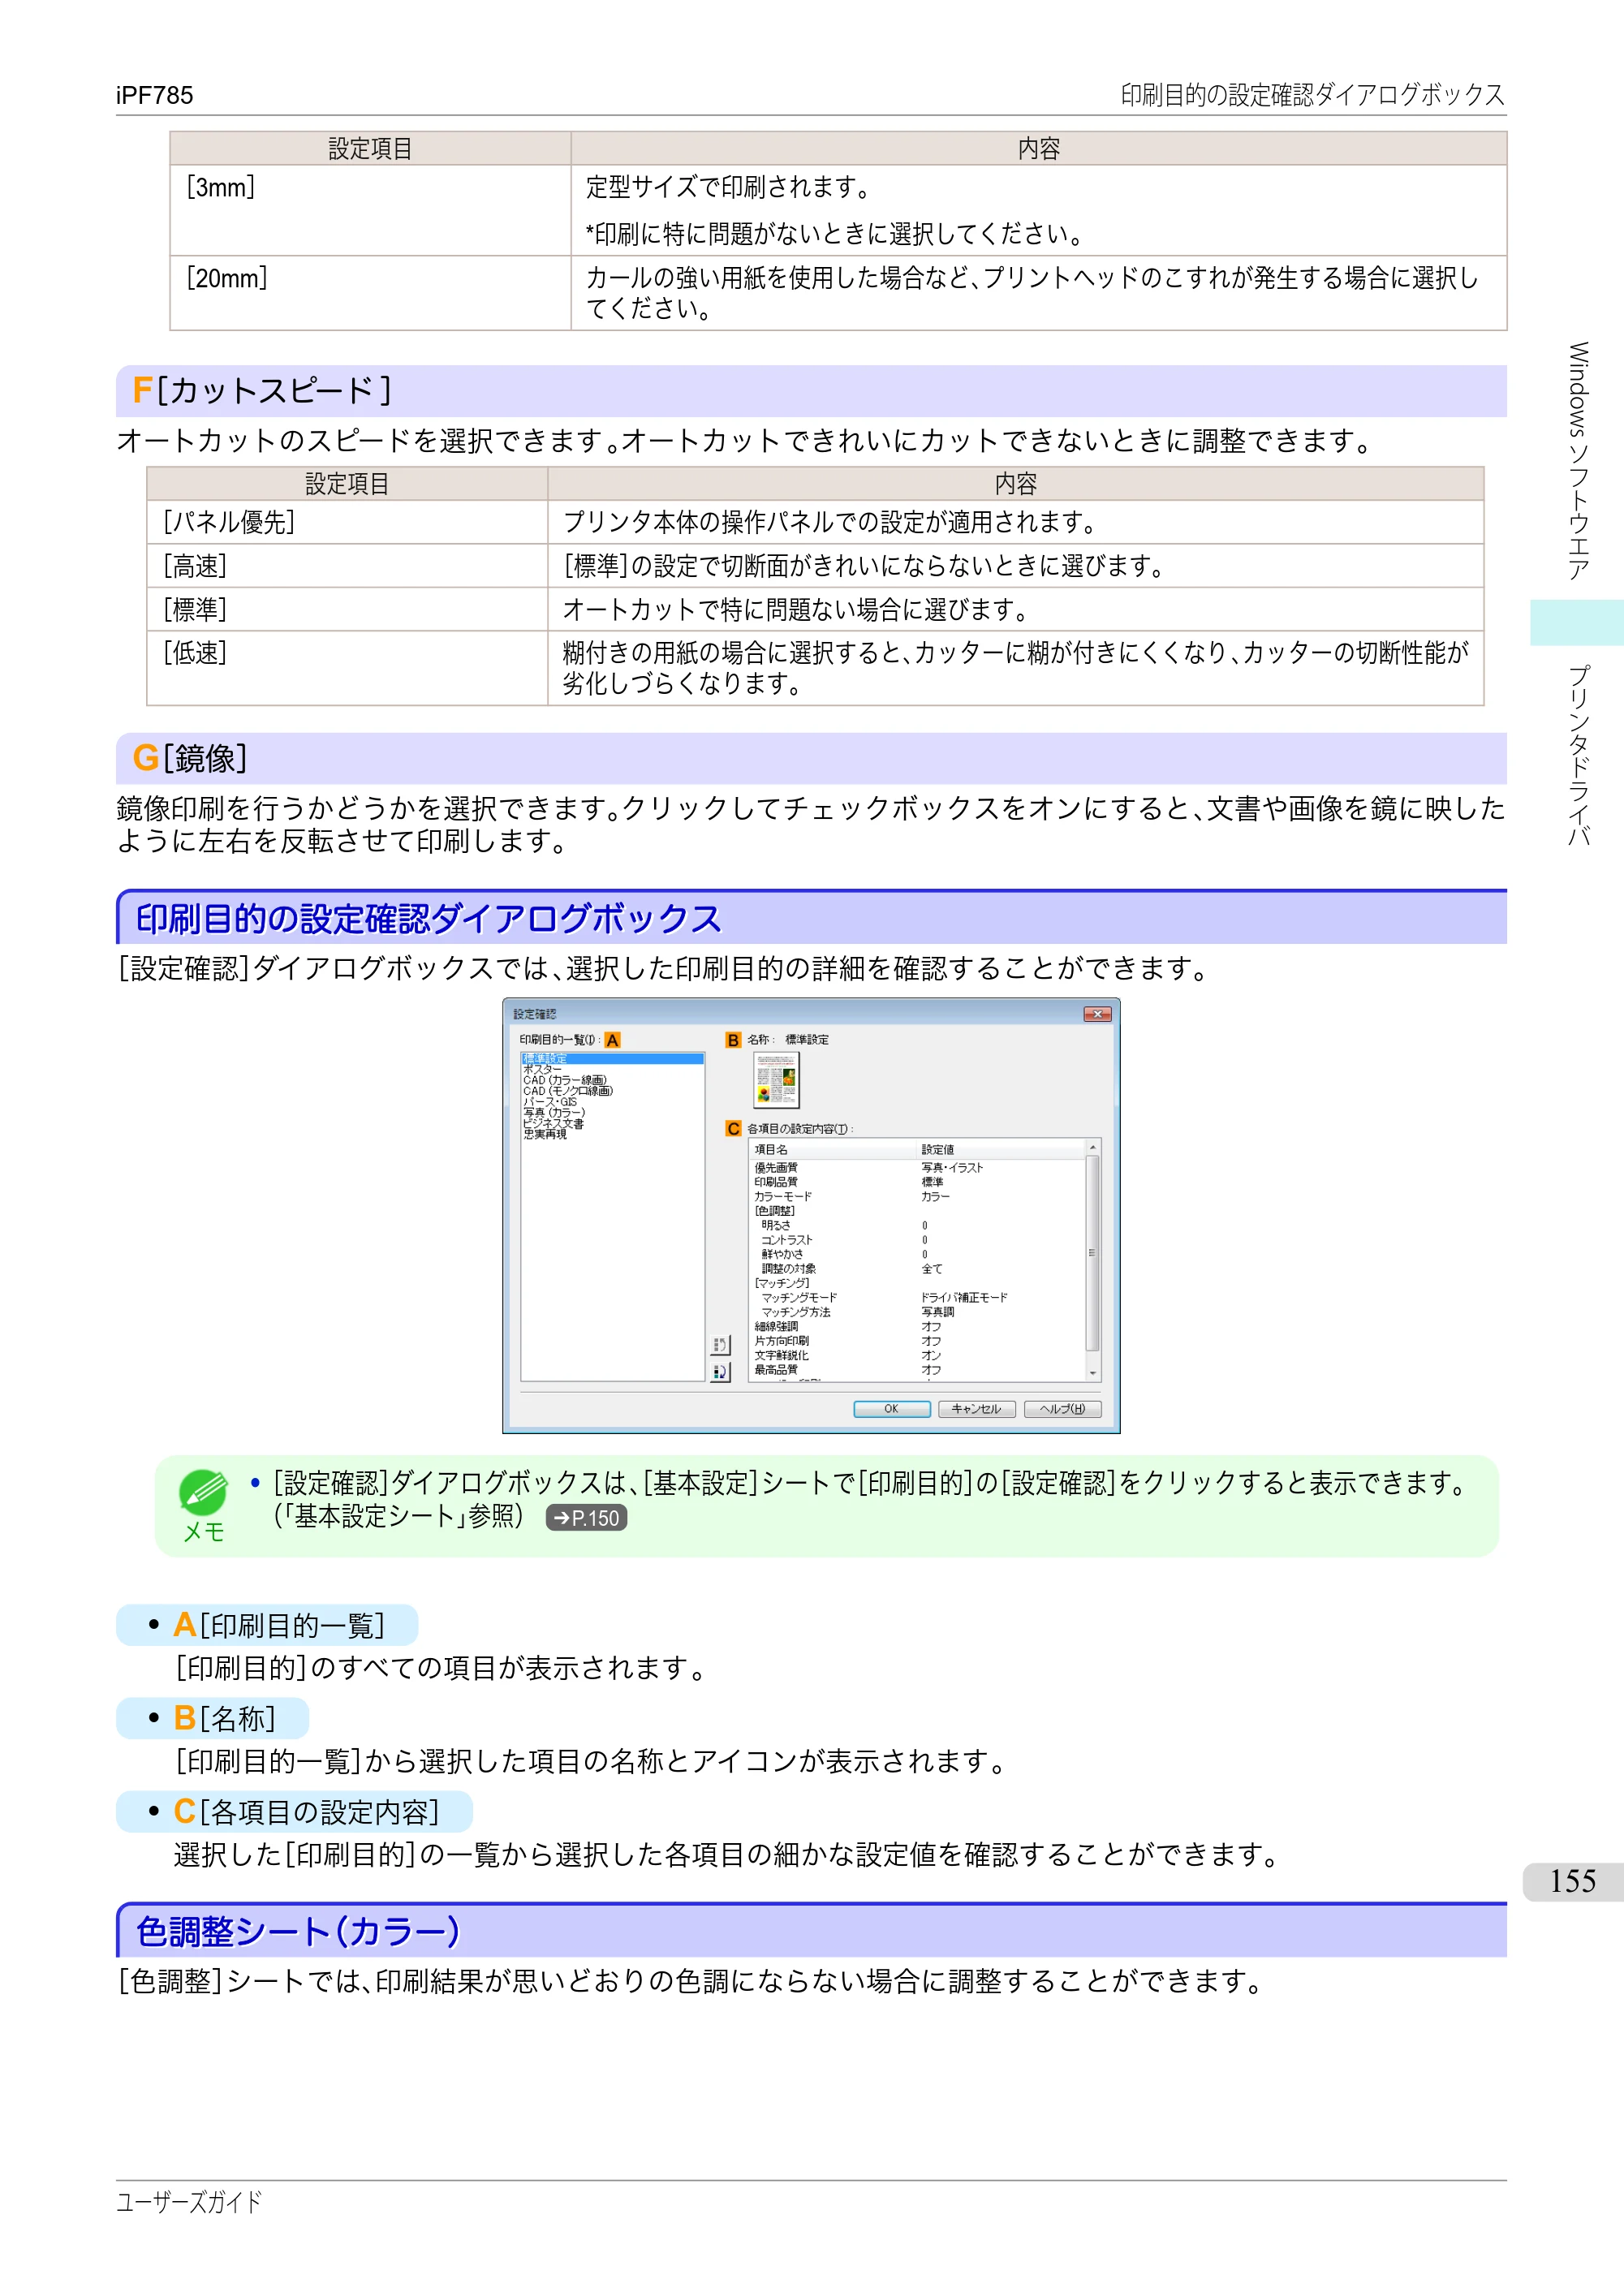Image resolution: width=1624 pixels, height=2296 pixels.
Task: Select ポスター in the print purpose list
Action: coord(612,1069)
